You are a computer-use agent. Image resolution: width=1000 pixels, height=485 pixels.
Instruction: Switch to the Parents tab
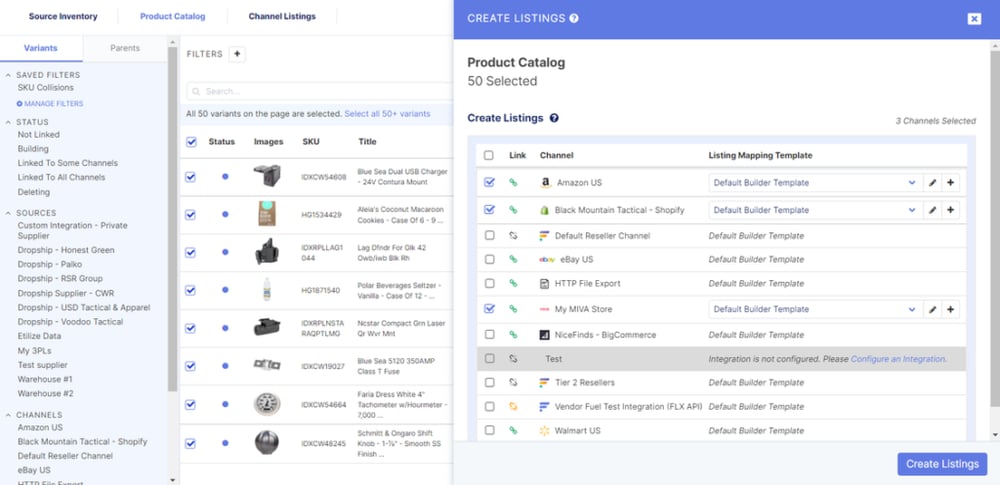click(125, 48)
